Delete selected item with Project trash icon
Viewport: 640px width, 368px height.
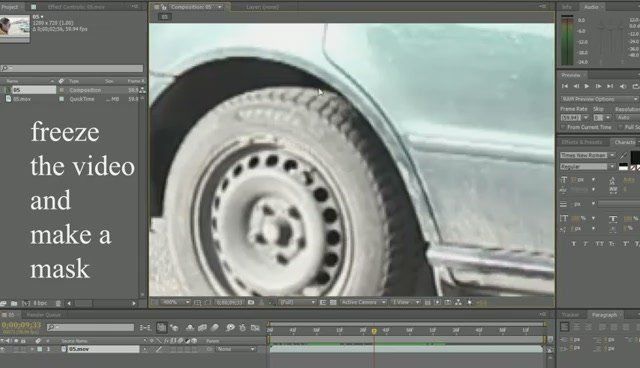pyautogui.click(x=58, y=304)
